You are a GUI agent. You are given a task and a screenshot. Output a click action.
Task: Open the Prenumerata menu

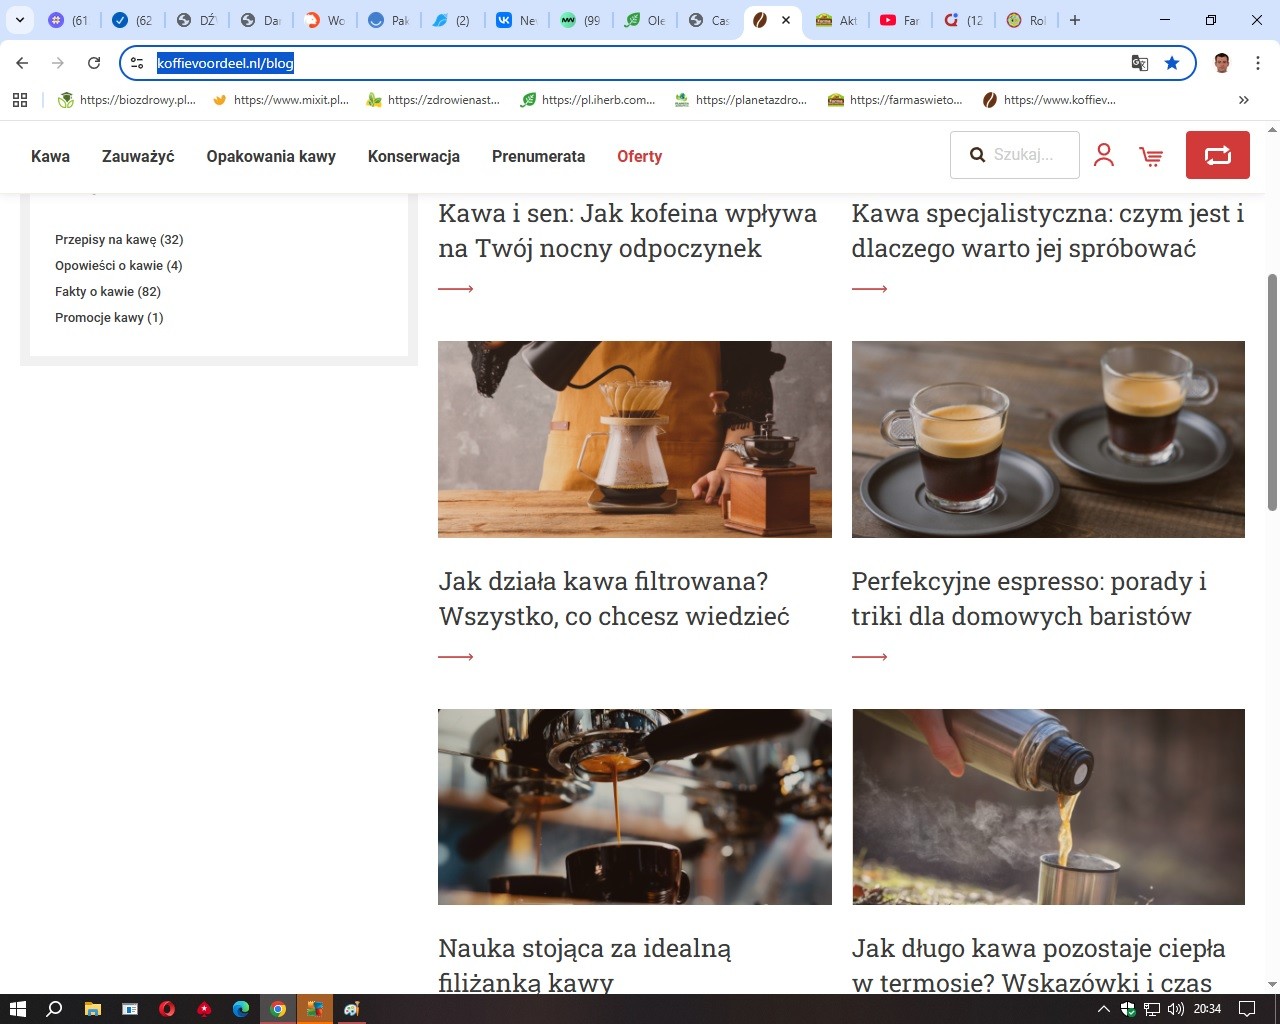[x=538, y=156]
